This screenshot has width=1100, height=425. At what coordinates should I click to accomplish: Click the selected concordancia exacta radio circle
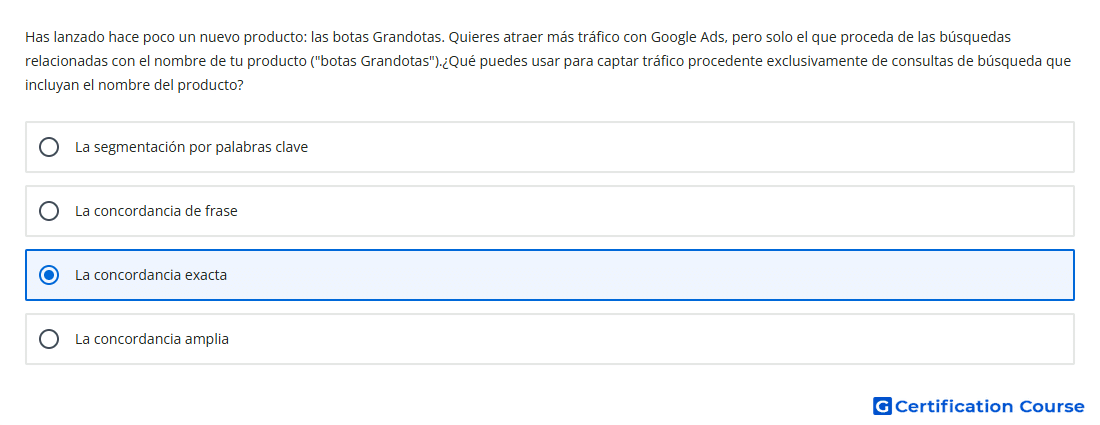tap(49, 275)
